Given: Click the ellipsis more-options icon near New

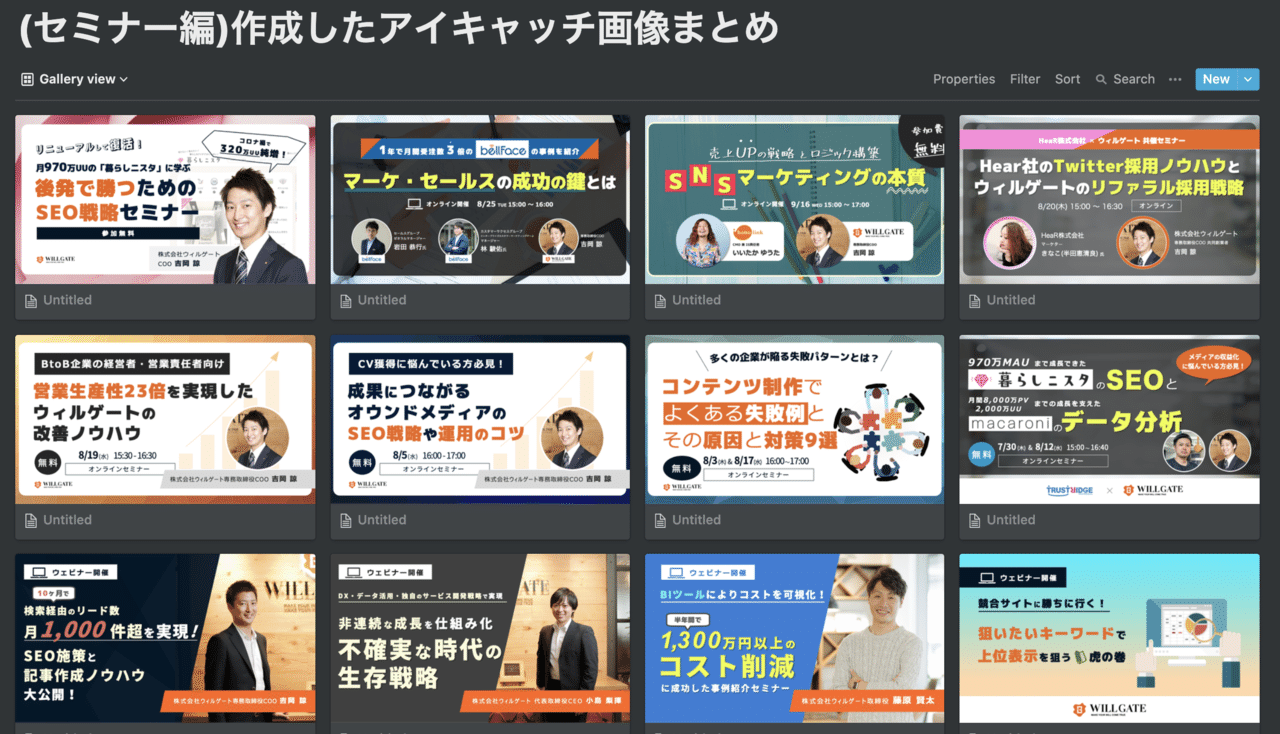Looking at the screenshot, I should pos(1174,79).
